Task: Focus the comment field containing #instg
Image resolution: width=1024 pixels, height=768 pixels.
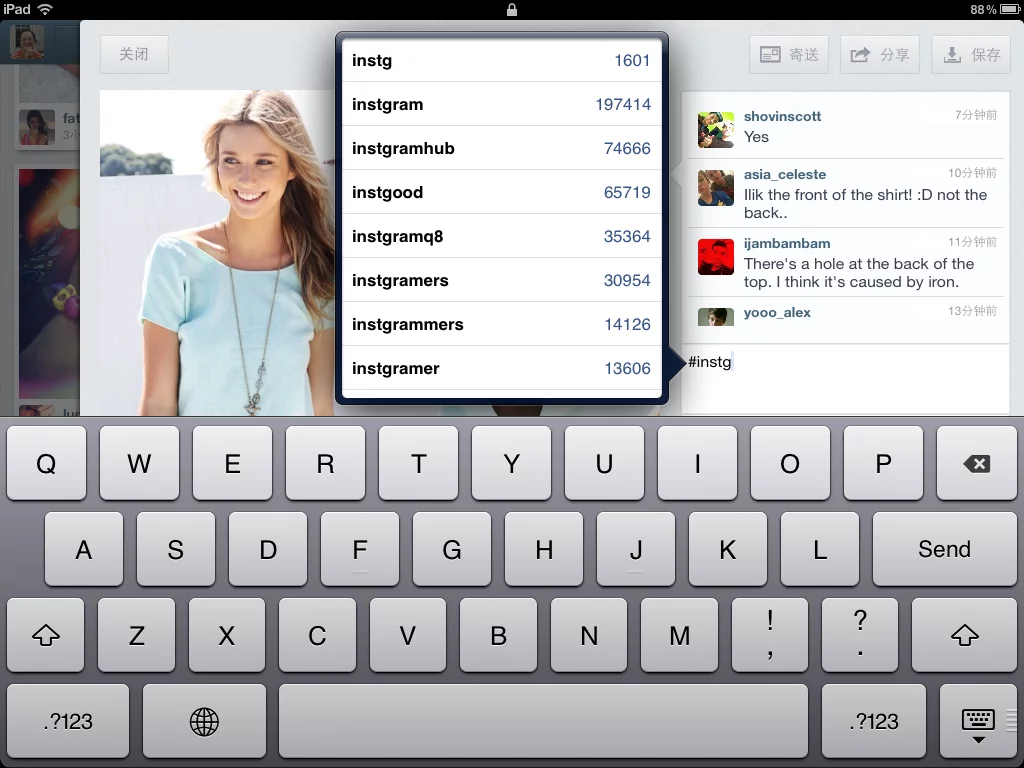Action: point(846,379)
